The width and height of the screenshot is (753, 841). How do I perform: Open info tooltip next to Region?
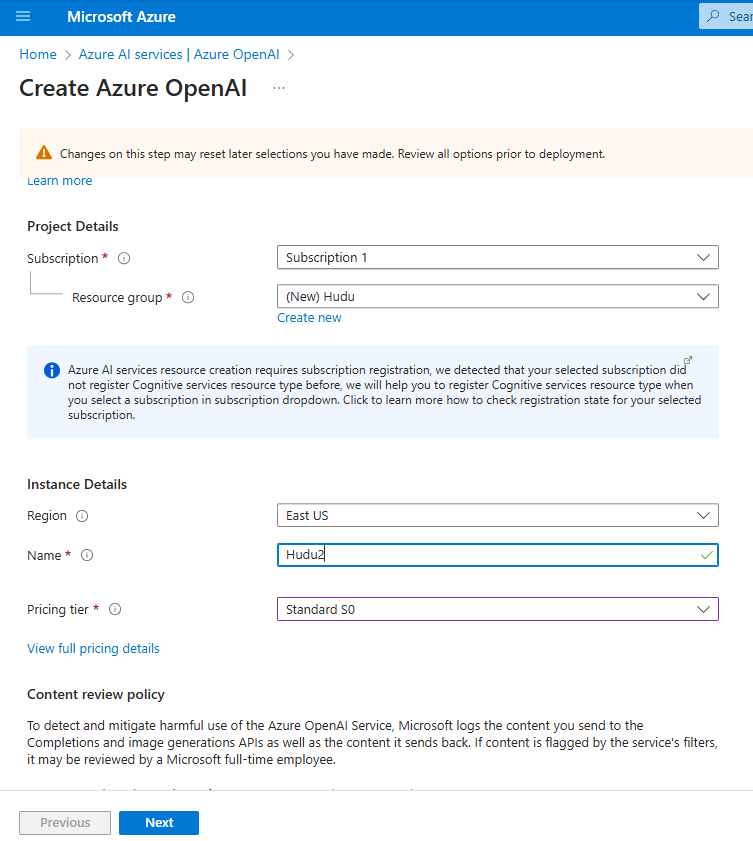[82, 516]
